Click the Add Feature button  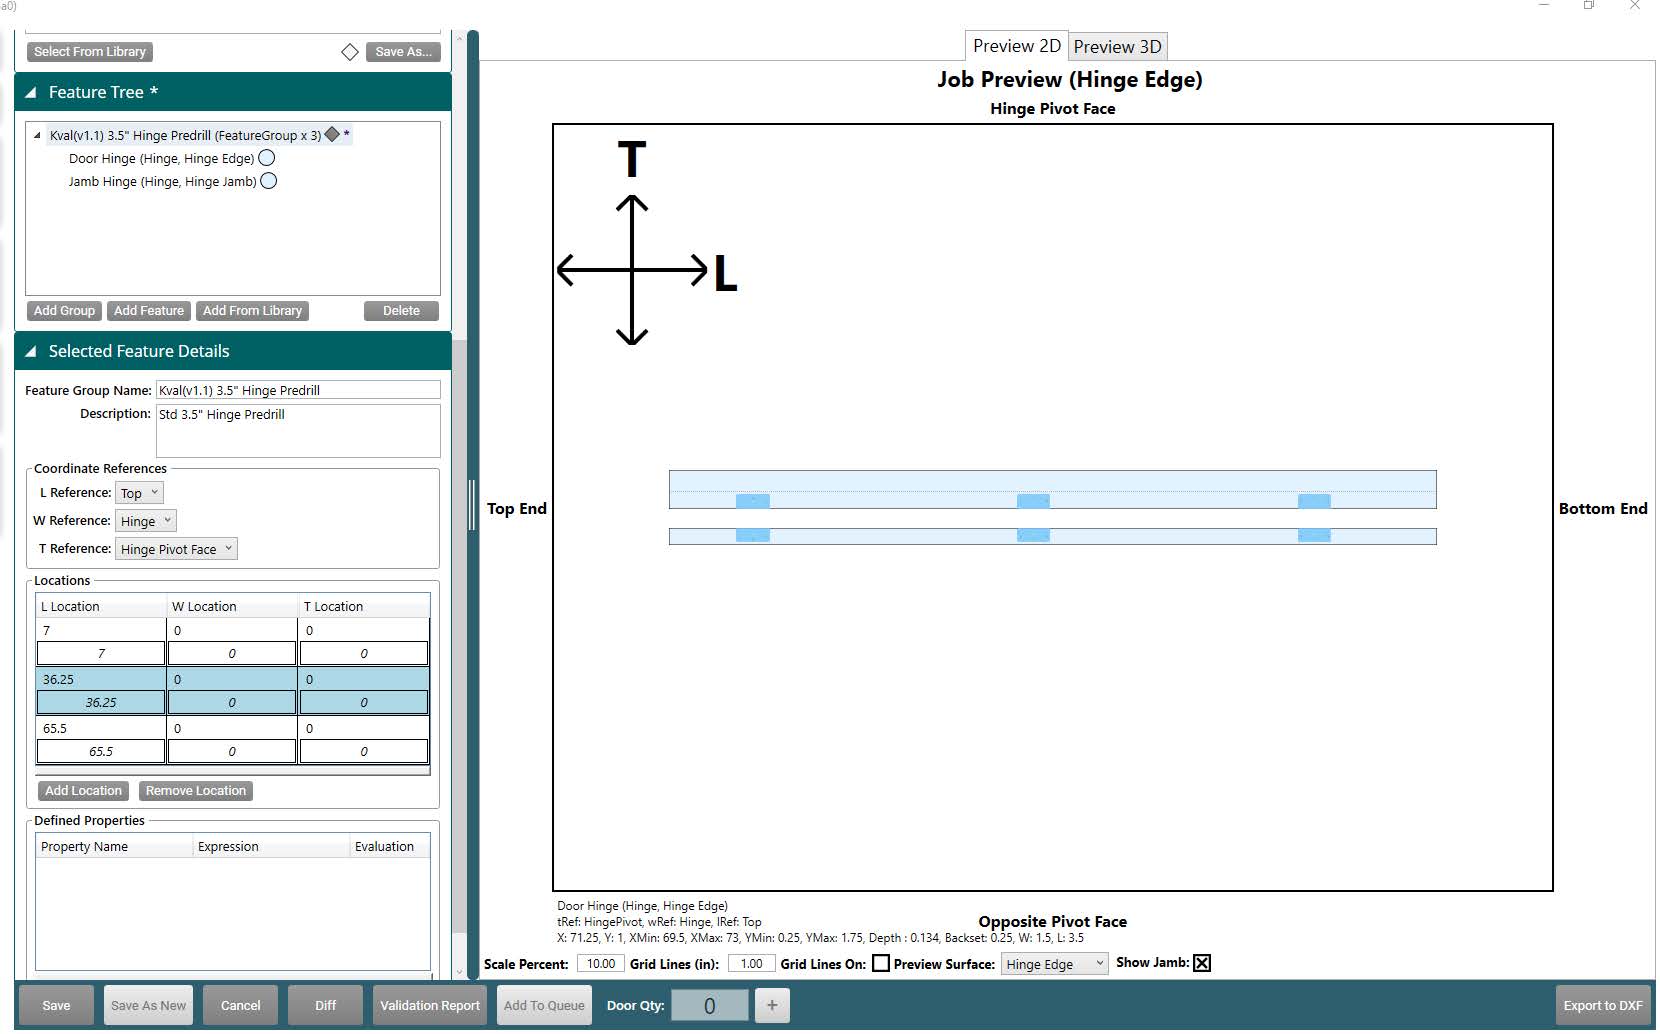click(x=149, y=311)
